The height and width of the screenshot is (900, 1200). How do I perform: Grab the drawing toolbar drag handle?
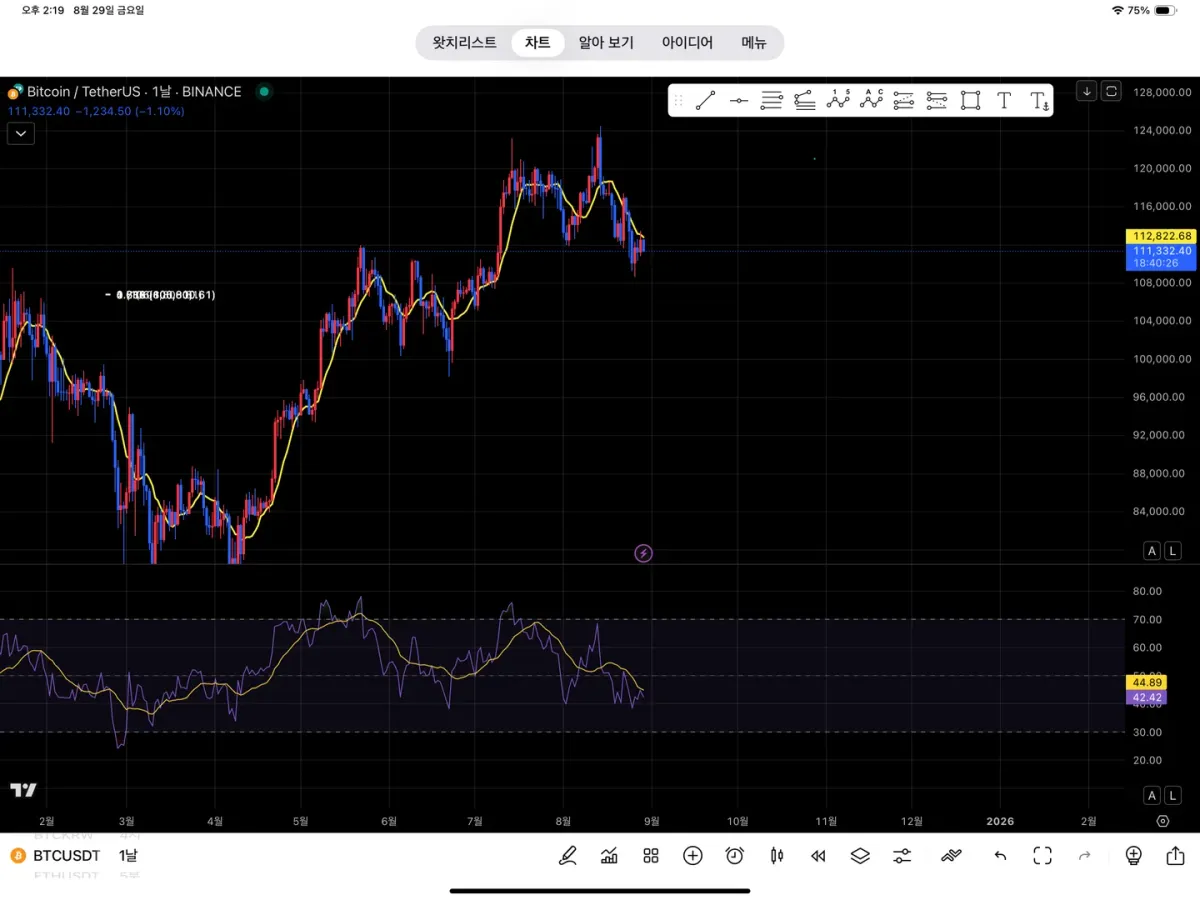point(679,100)
